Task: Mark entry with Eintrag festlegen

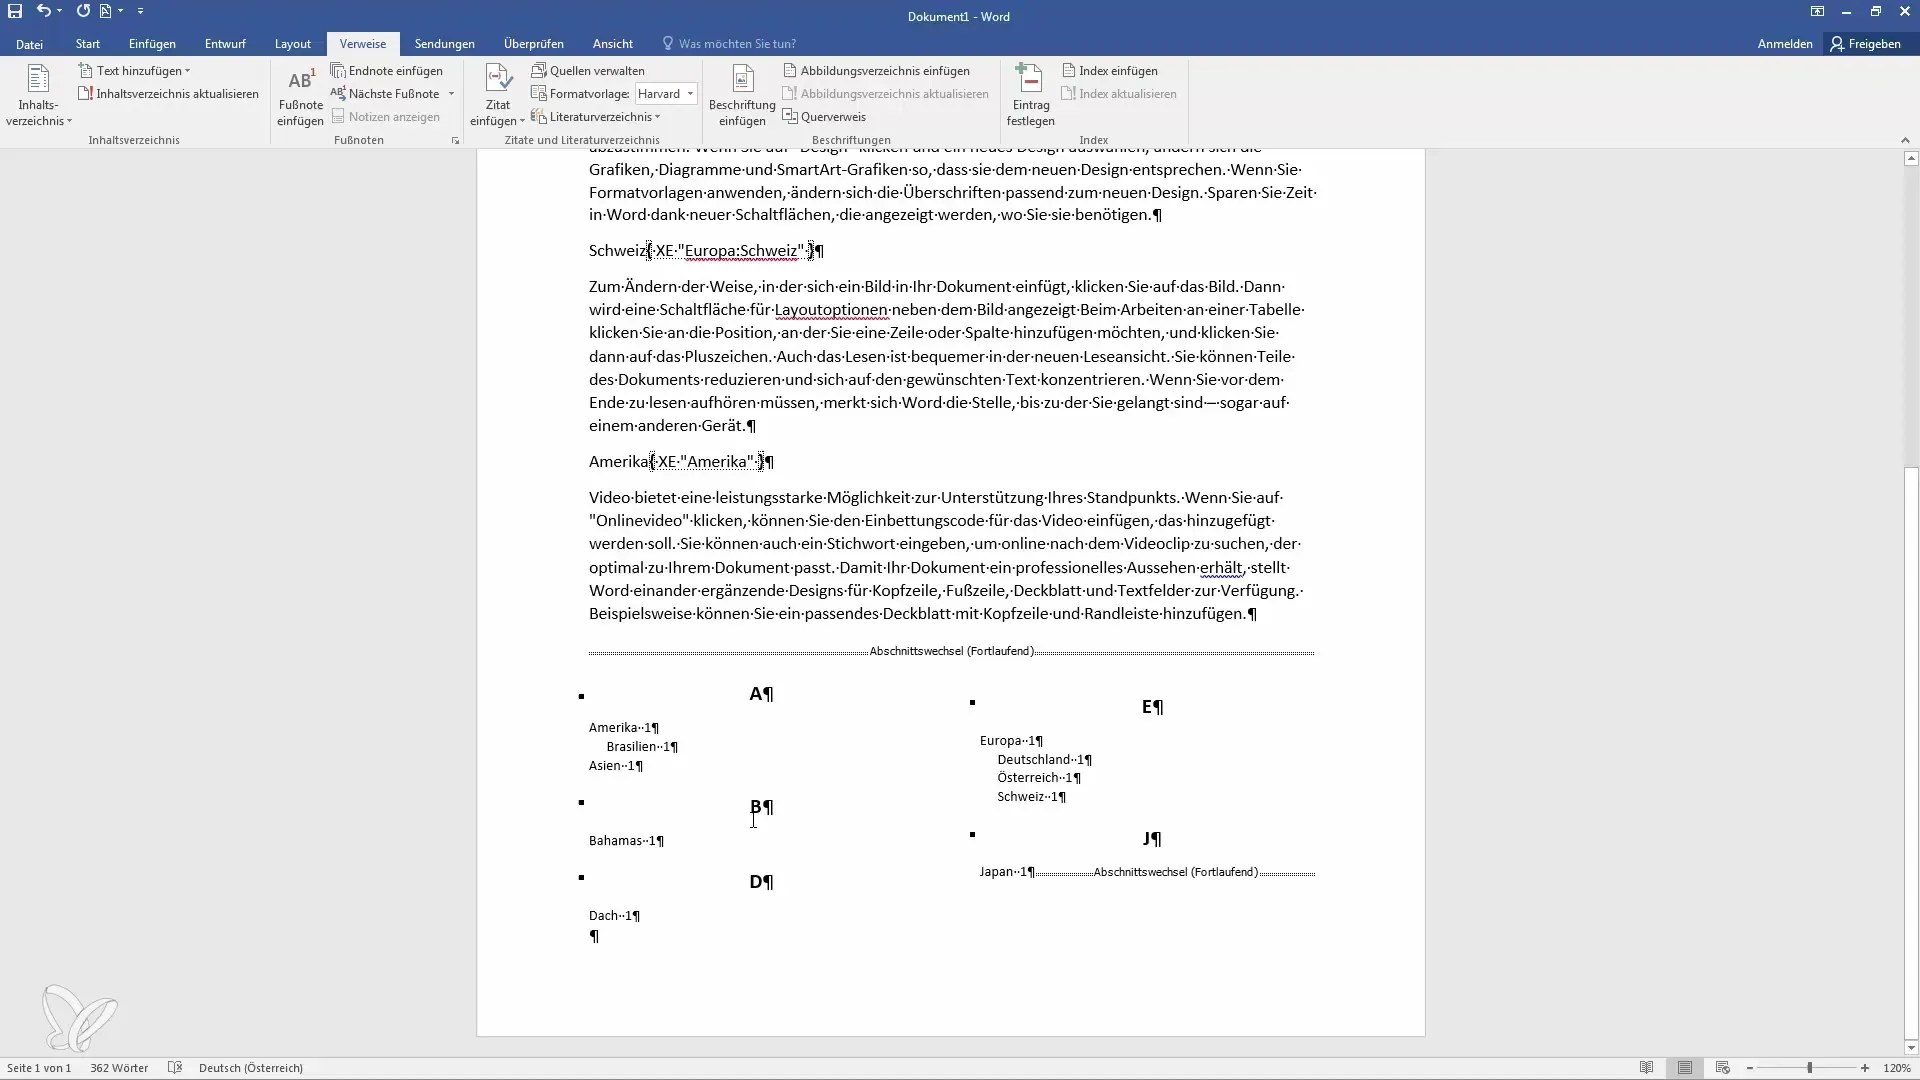Action: (x=1030, y=96)
